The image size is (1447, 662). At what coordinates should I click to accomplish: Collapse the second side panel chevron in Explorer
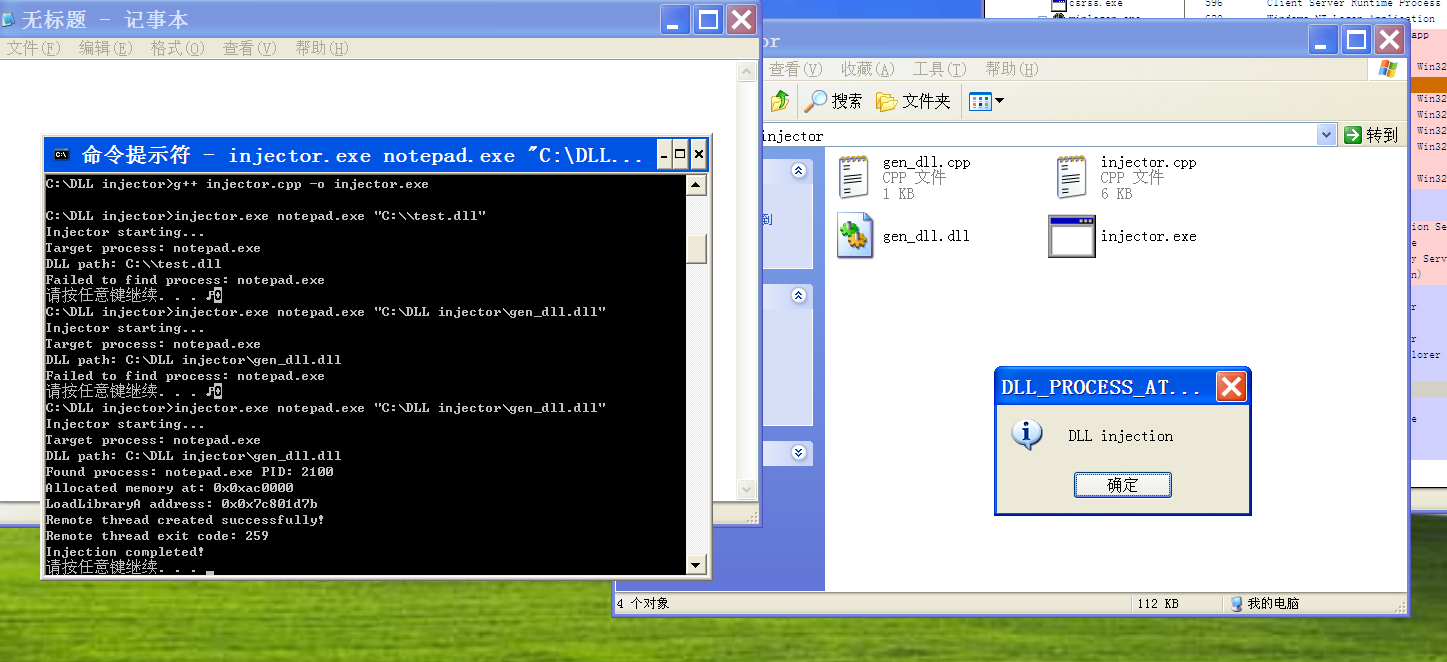(x=798, y=296)
